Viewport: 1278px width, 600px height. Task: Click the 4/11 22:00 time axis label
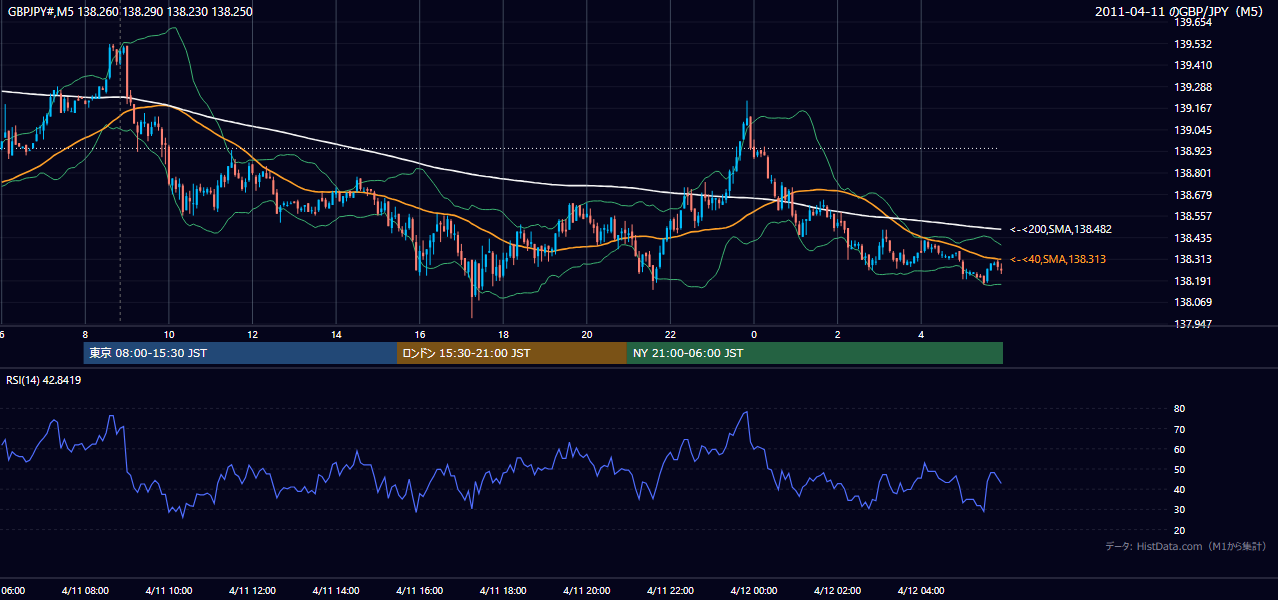click(x=670, y=590)
